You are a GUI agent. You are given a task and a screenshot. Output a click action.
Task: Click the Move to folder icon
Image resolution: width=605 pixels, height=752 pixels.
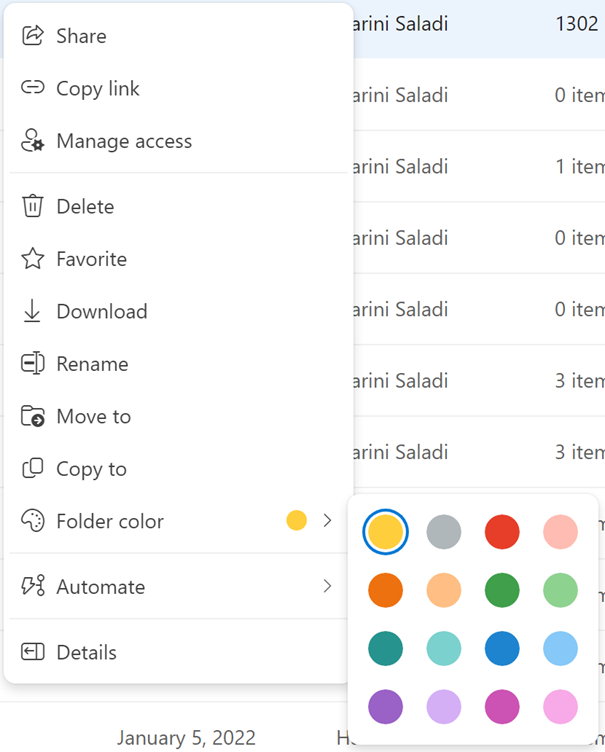[33, 416]
